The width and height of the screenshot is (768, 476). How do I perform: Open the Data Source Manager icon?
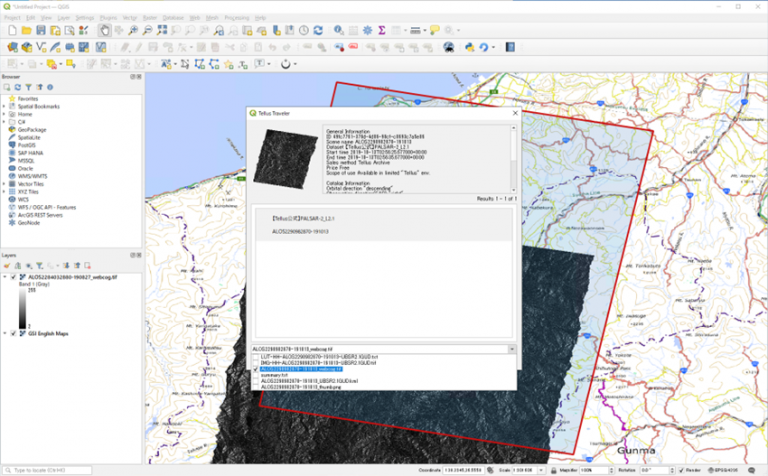(12, 47)
